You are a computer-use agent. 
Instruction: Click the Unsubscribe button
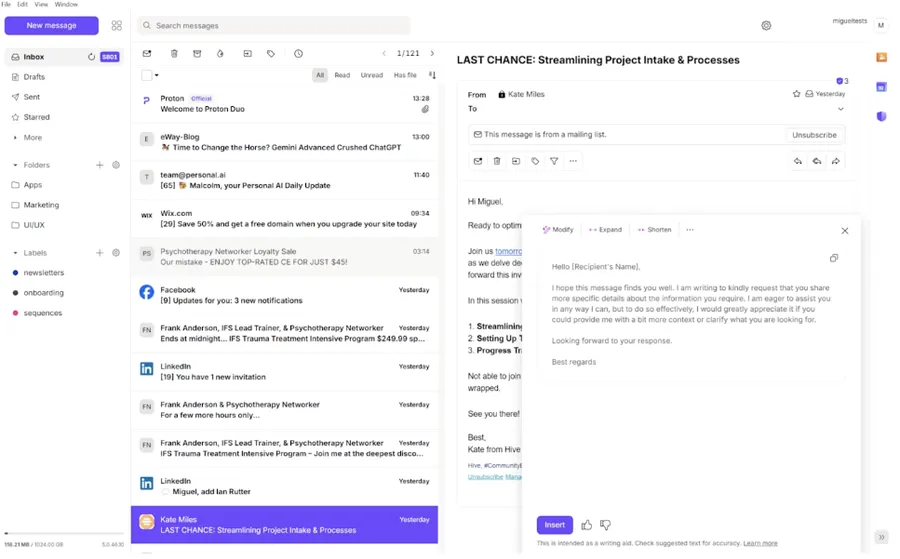coord(814,135)
